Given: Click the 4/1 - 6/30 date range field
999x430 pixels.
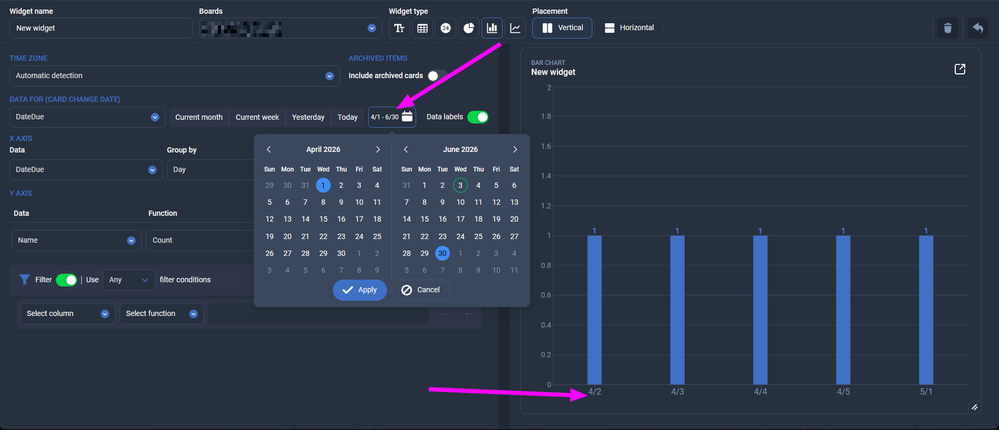Looking at the screenshot, I should (x=392, y=117).
